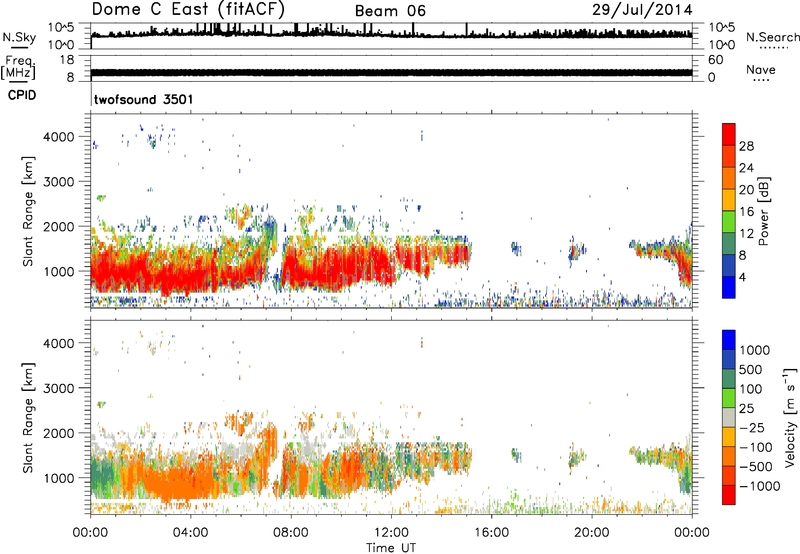Click the '25' label on the velocity colorbar
This screenshot has height=554, width=800.
(x=746, y=409)
